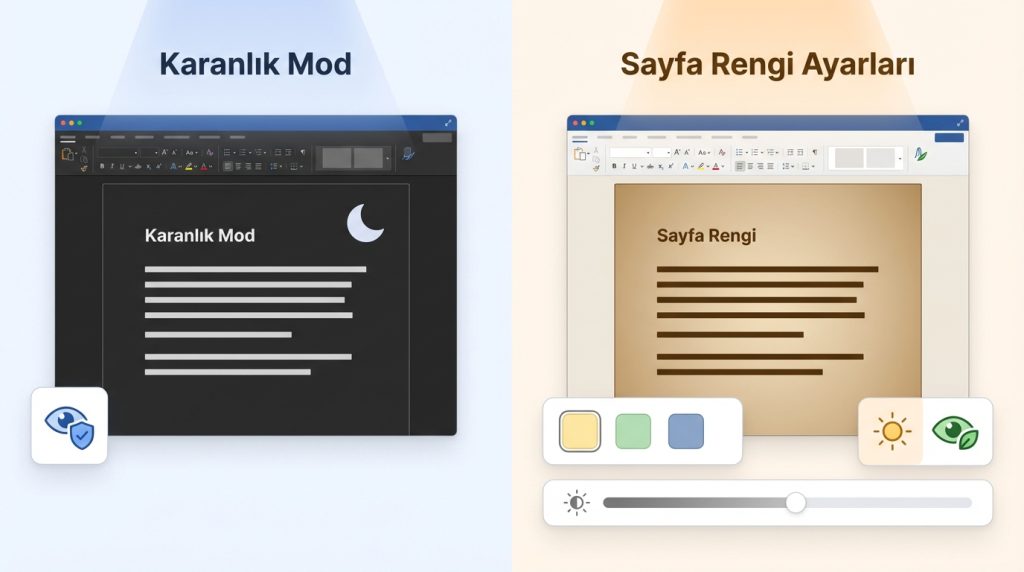Image resolution: width=1024 pixels, height=572 pixels.
Task: Open the Editor pen icon in the dark window
Action: click(x=408, y=154)
